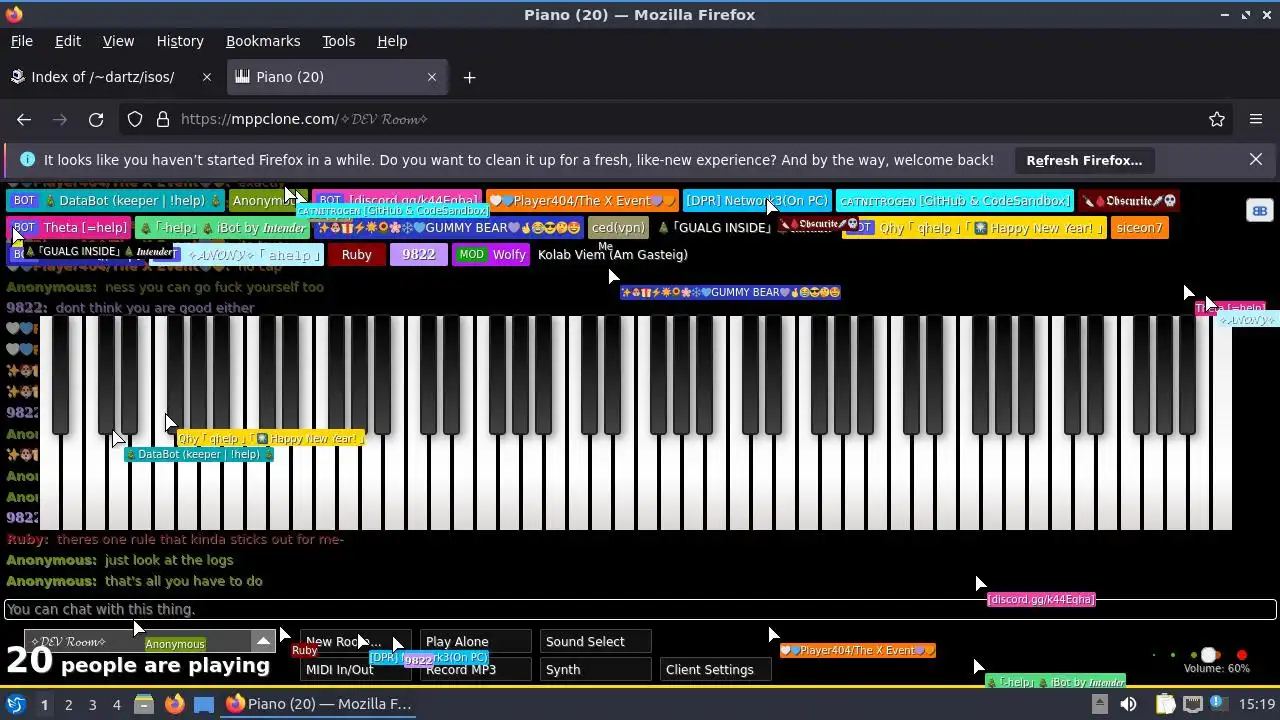Close the Index of /~dartz/isos/ tab
Viewport: 1280px width, 720px height.
(x=207, y=77)
